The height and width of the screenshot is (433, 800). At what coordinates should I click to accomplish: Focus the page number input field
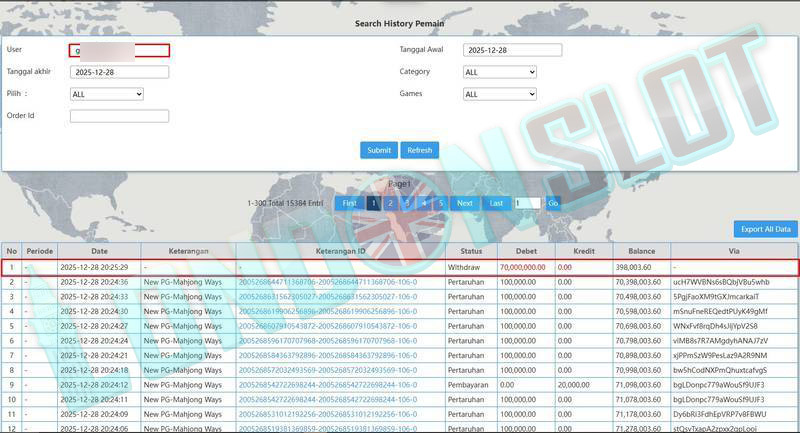pyautogui.click(x=527, y=203)
